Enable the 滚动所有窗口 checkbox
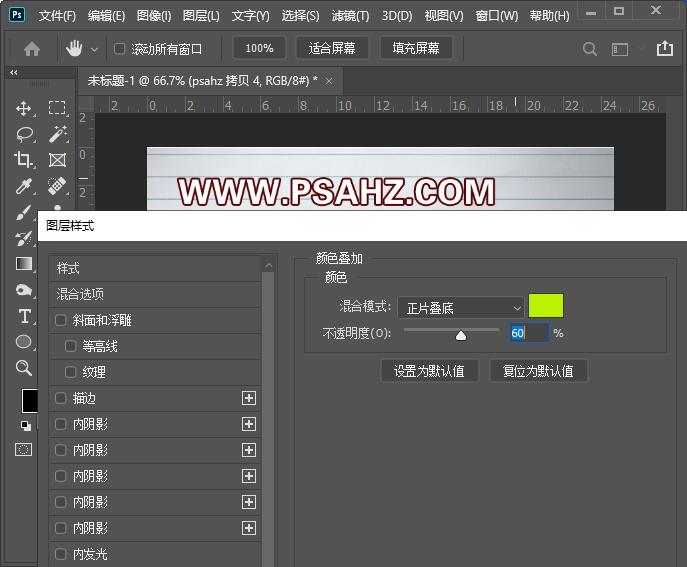The image size is (687, 567). pyautogui.click(x=119, y=48)
